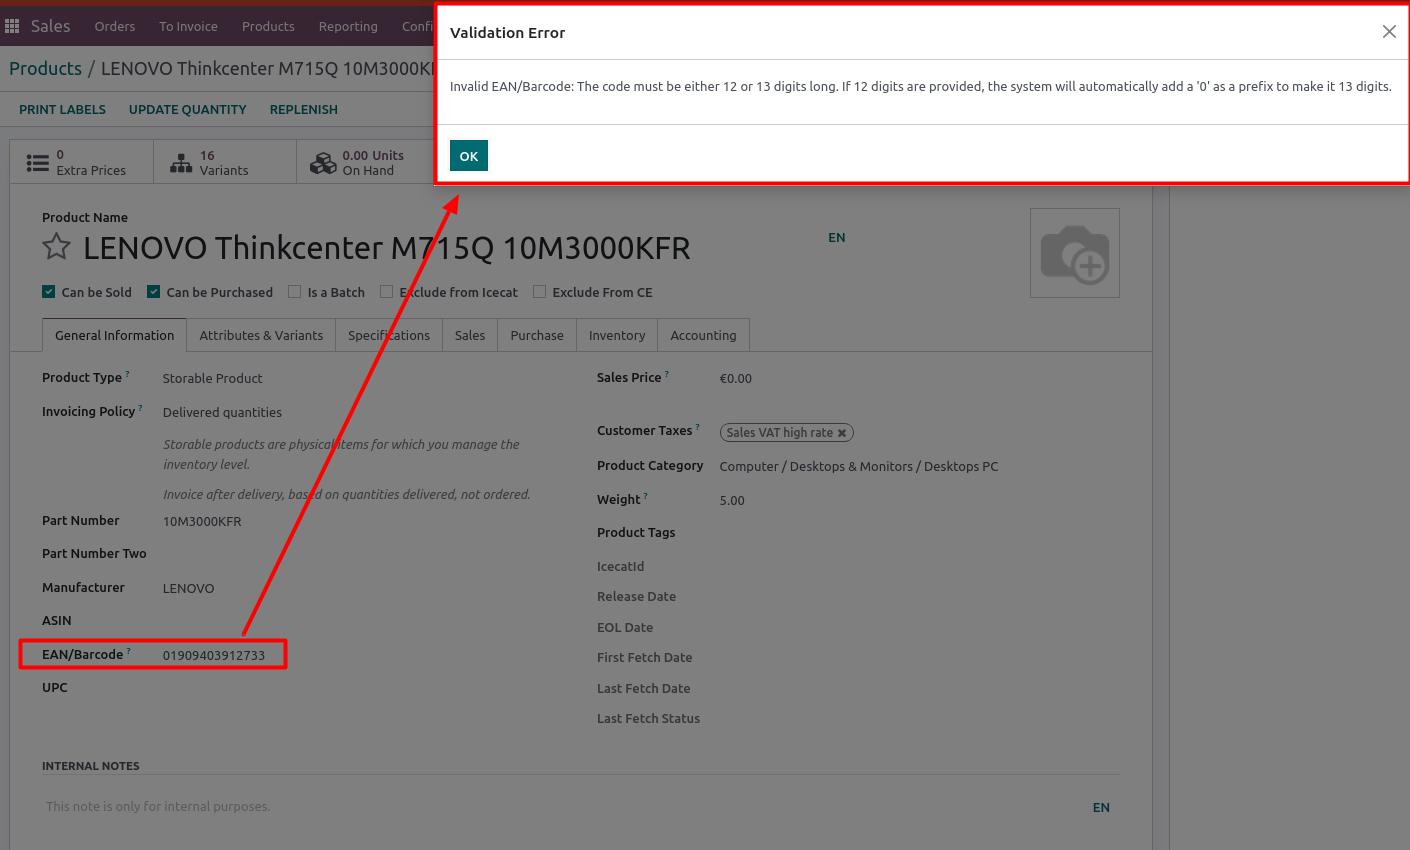This screenshot has width=1410, height=850.
Task: Click the EOL Date field
Action: [x=918, y=628]
